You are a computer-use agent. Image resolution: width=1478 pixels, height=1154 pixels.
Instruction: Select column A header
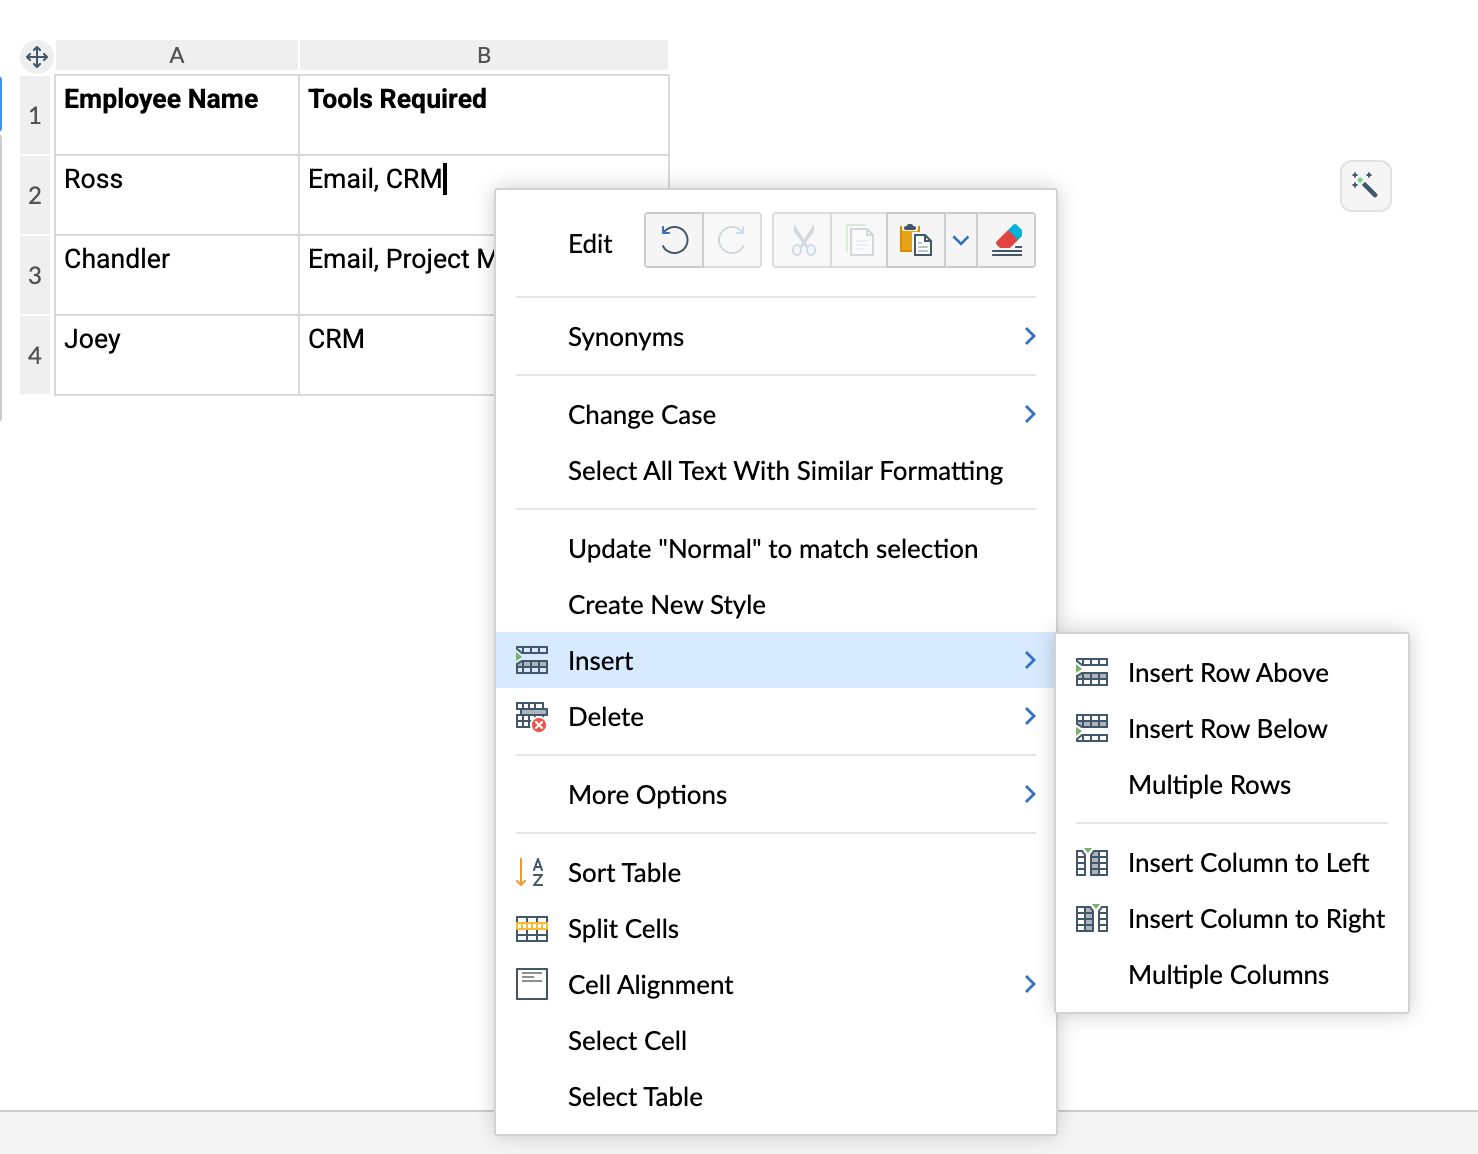[x=177, y=56]
